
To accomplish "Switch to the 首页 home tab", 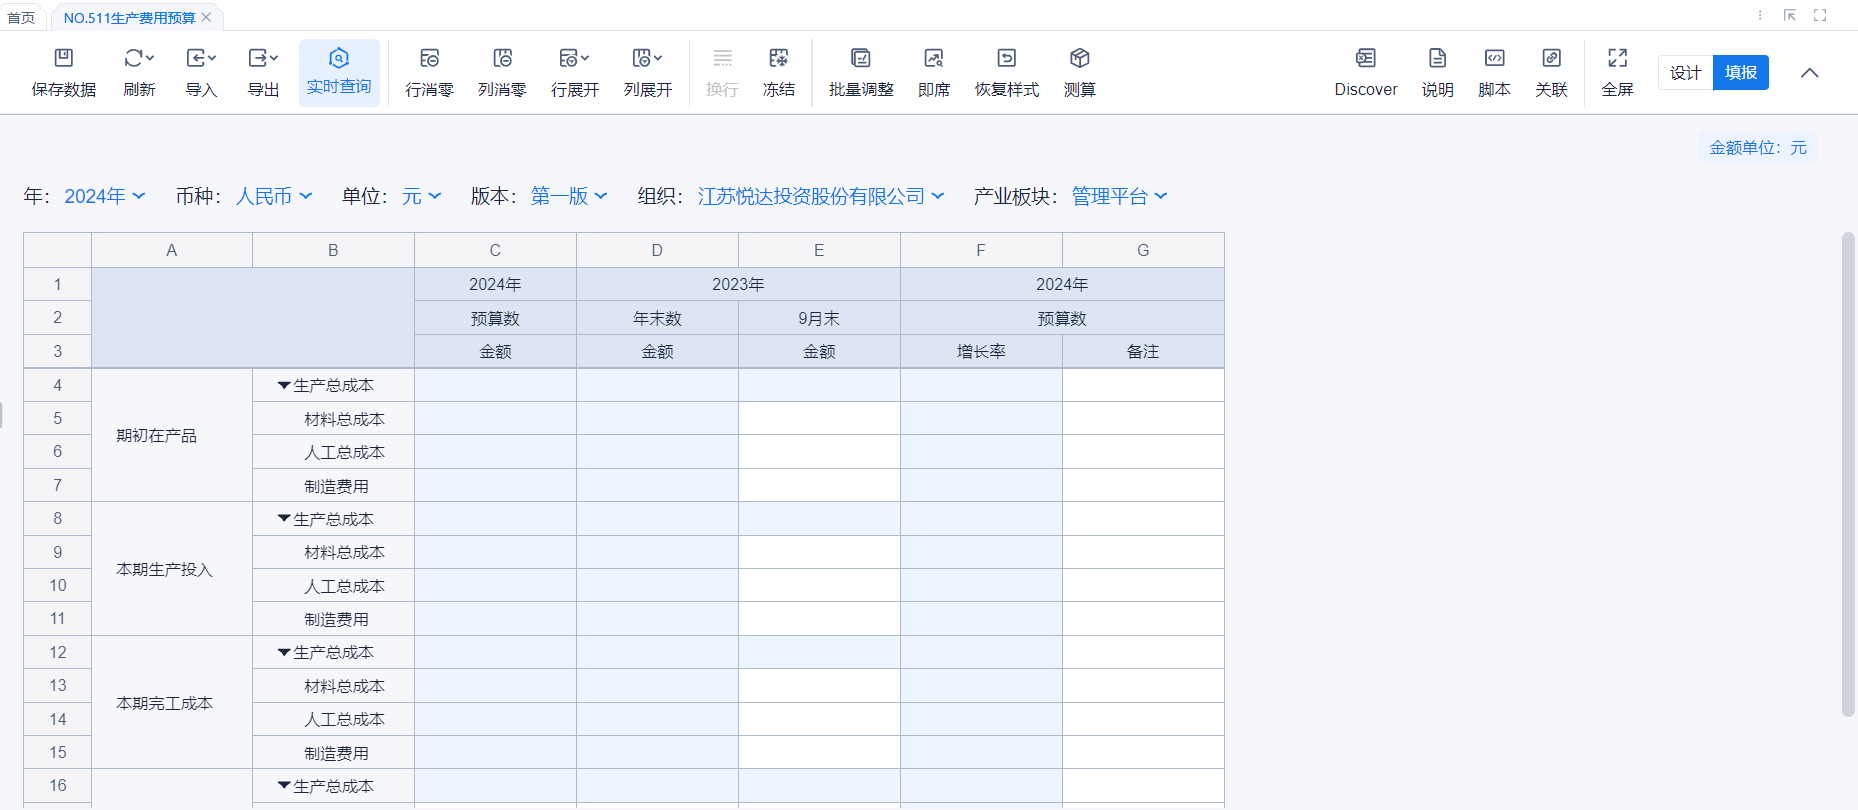I will coord(21,18).
